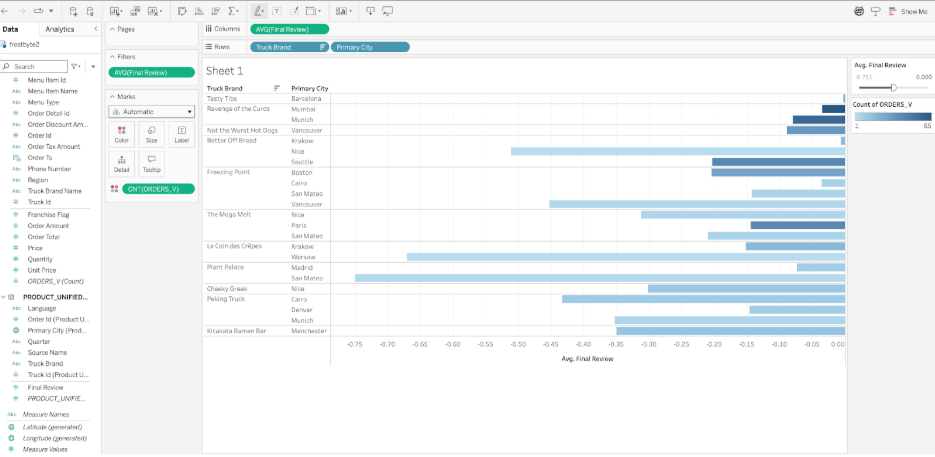
Task: Click the Sort Descending toolbar icon
Action: coord(214,11)
